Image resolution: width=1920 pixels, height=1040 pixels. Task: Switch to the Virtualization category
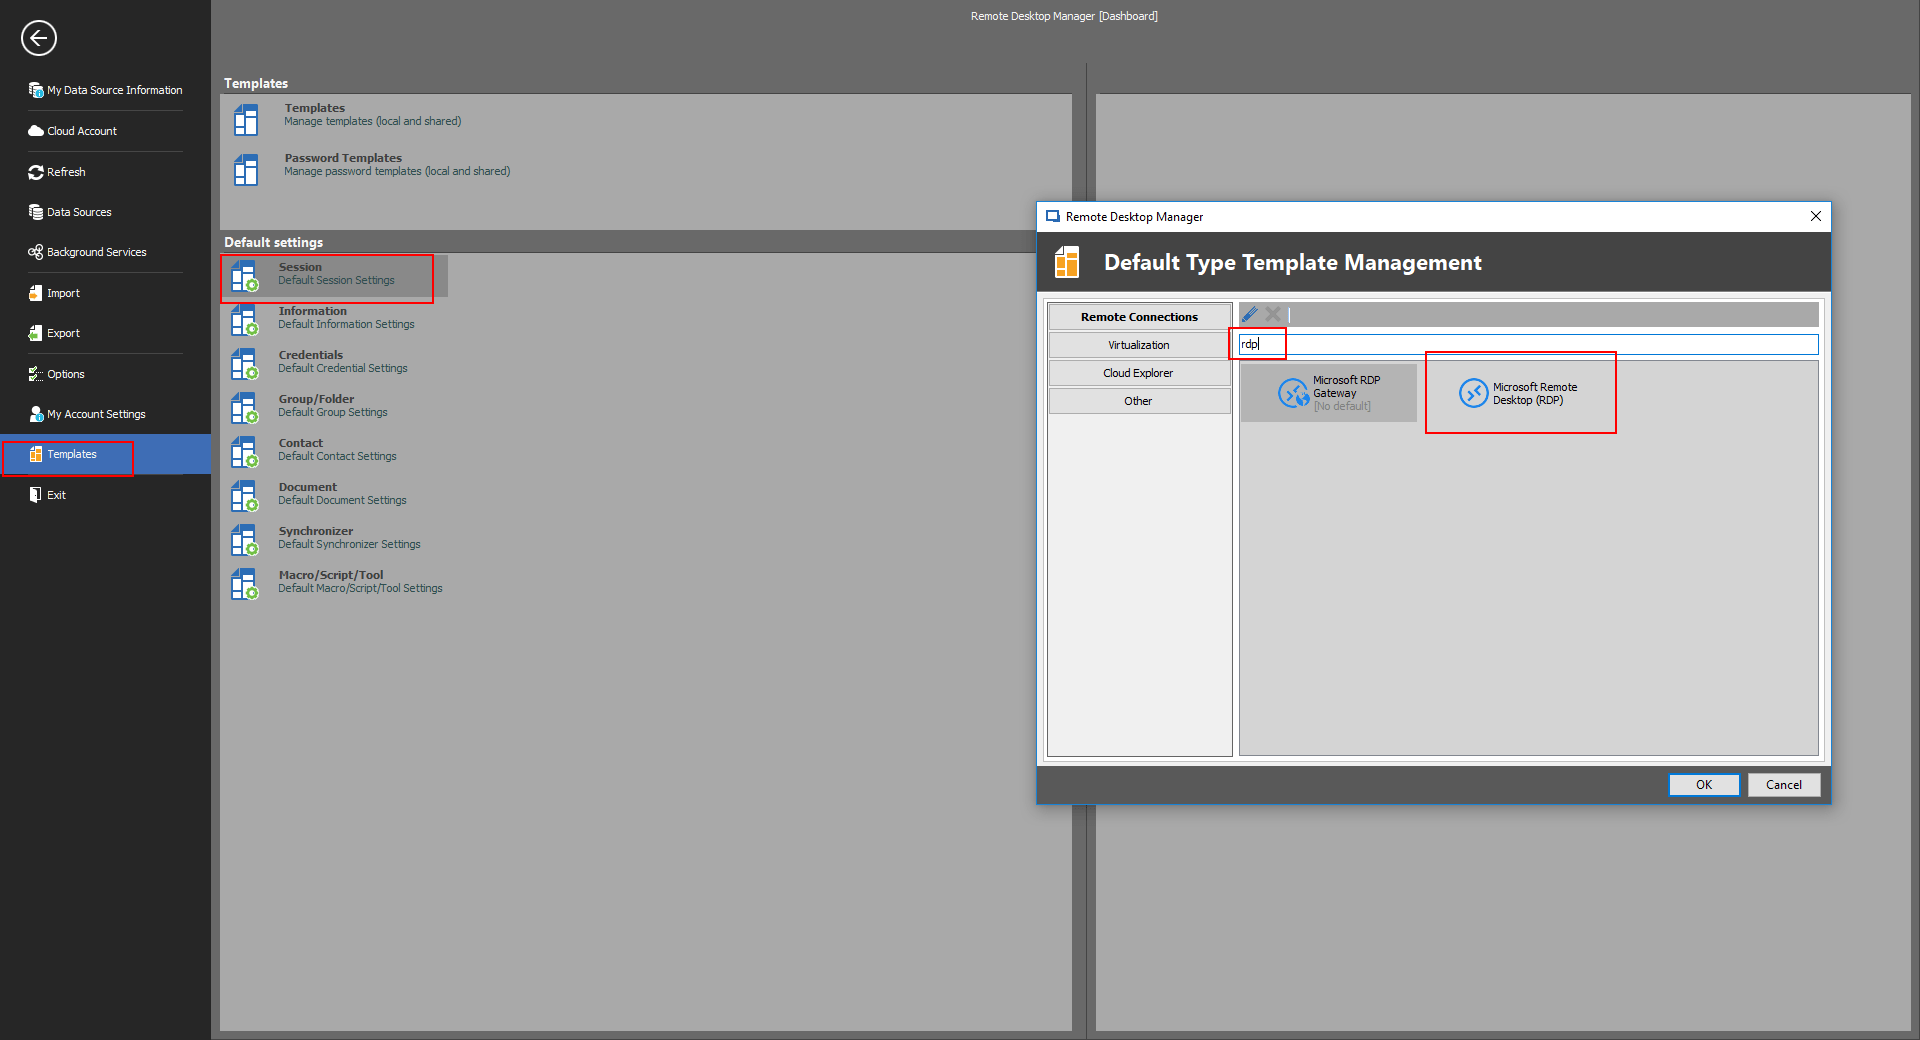click(1138, 344)
